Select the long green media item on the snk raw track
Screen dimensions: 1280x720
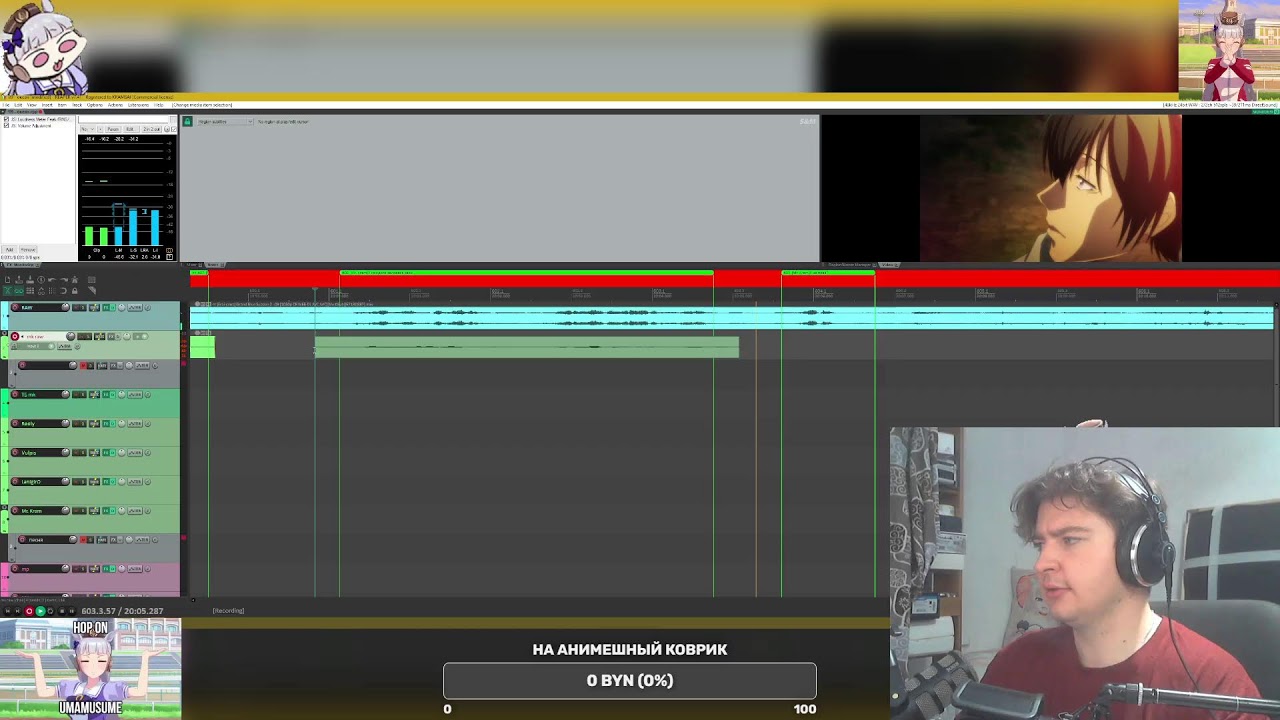(x=527, y=347)
